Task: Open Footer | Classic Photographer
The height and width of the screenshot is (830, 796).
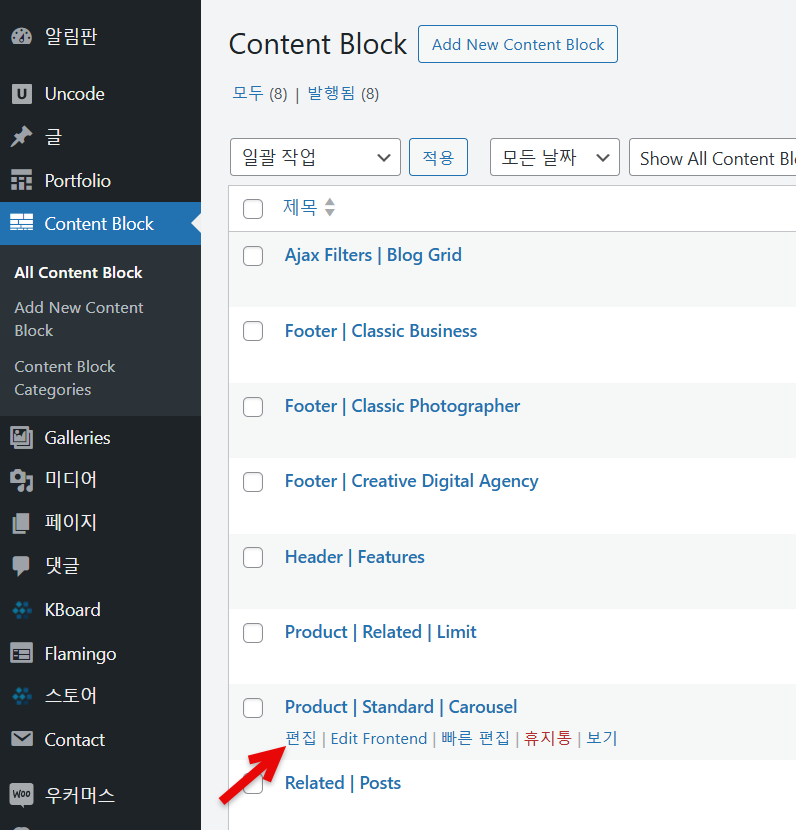Action: click(x=402, y=406)
